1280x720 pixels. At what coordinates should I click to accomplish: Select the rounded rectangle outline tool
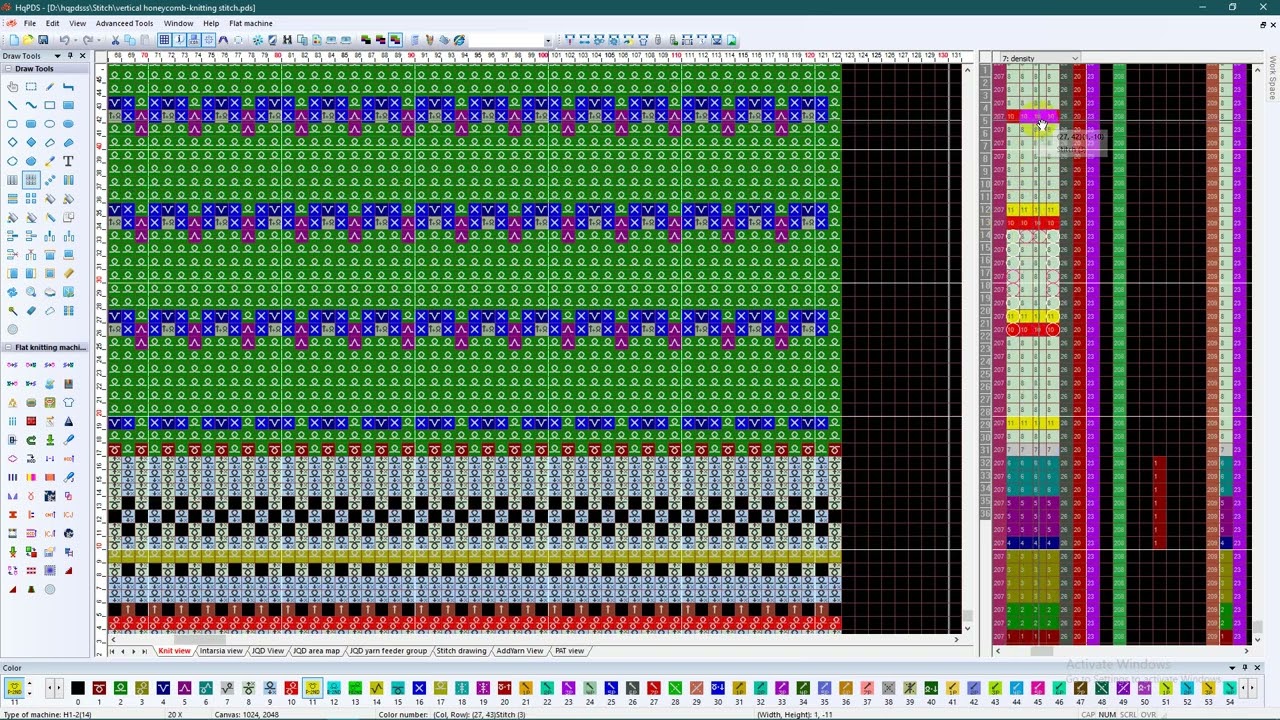pos(13,124)
